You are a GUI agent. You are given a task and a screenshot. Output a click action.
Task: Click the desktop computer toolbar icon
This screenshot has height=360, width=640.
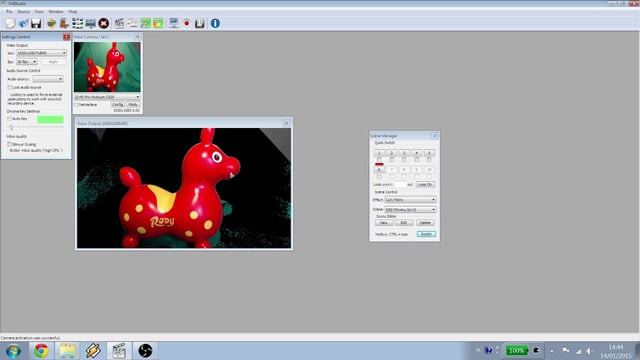[174, 23]
